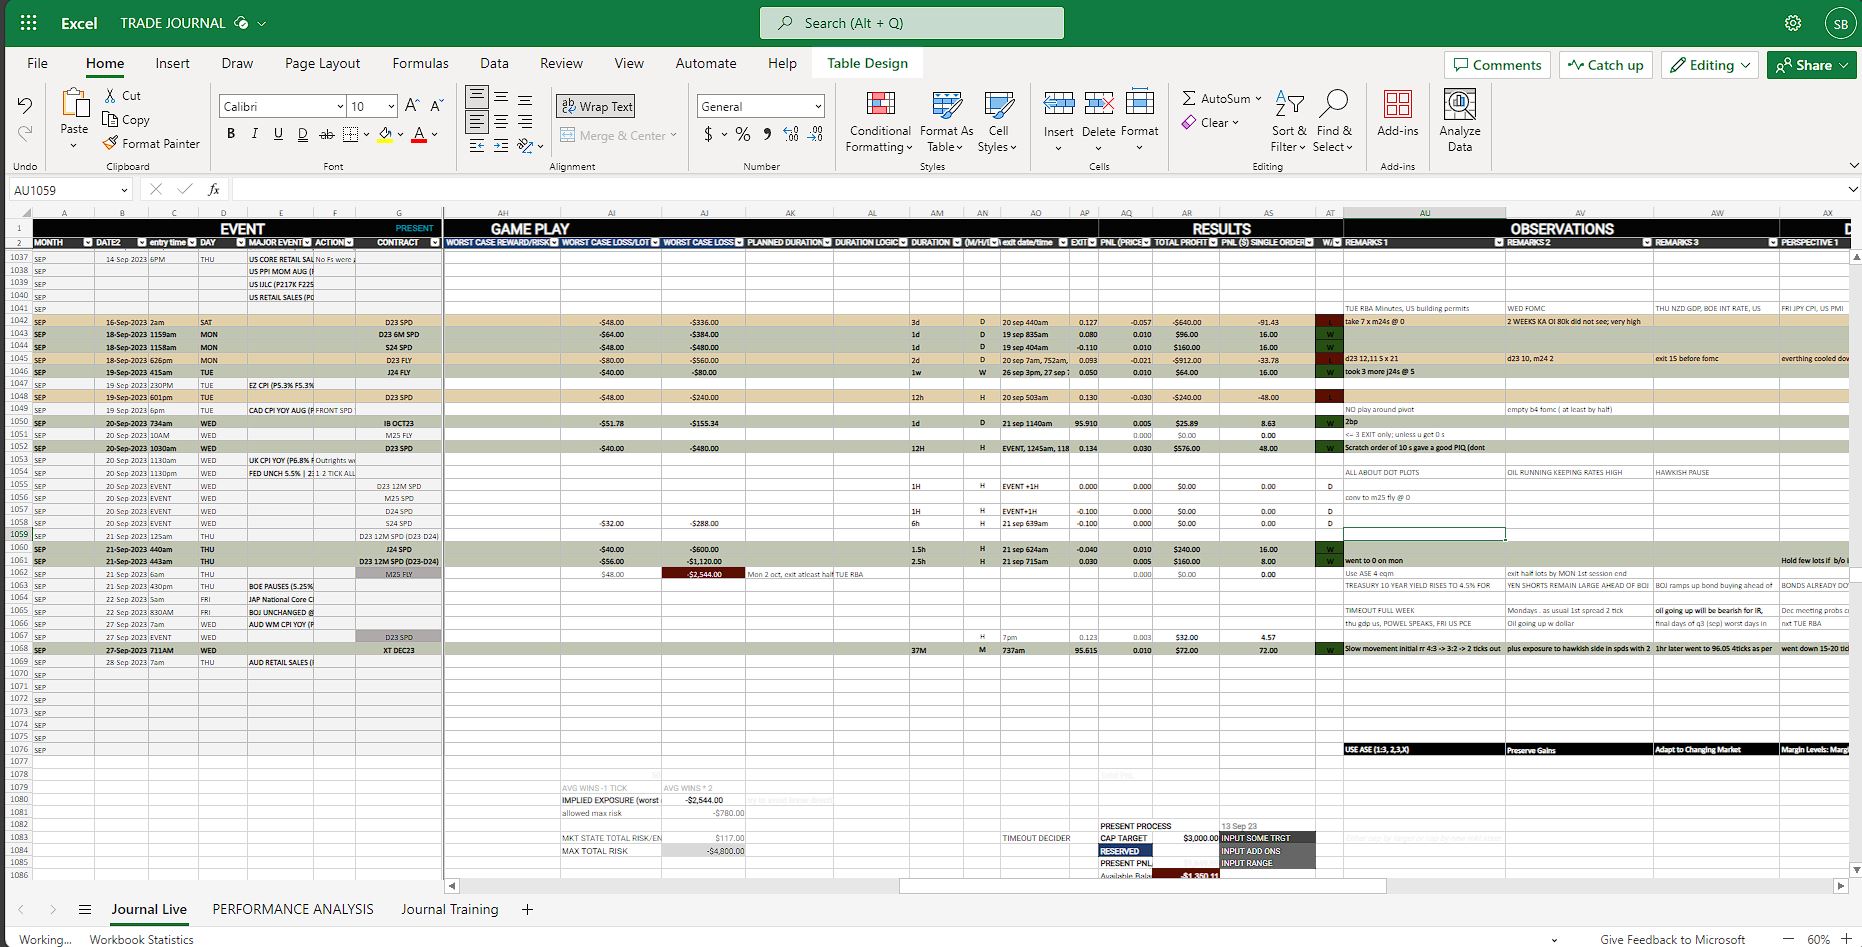Toggle Wrap Text
Viewport: 1862px width, 947px height.
(596, 106)
